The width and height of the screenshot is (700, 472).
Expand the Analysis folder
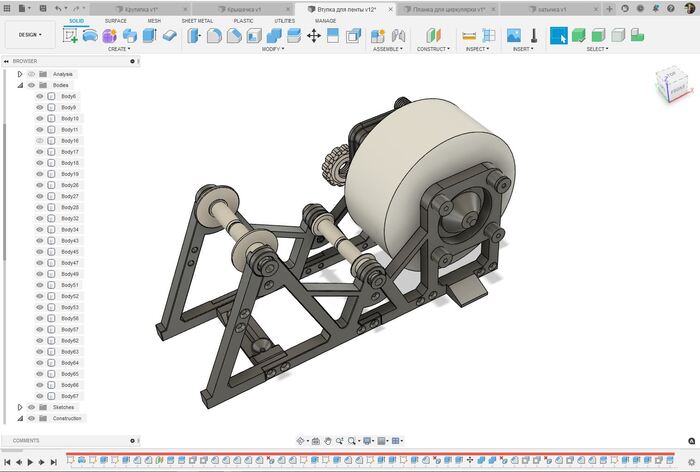click(20, 74)
